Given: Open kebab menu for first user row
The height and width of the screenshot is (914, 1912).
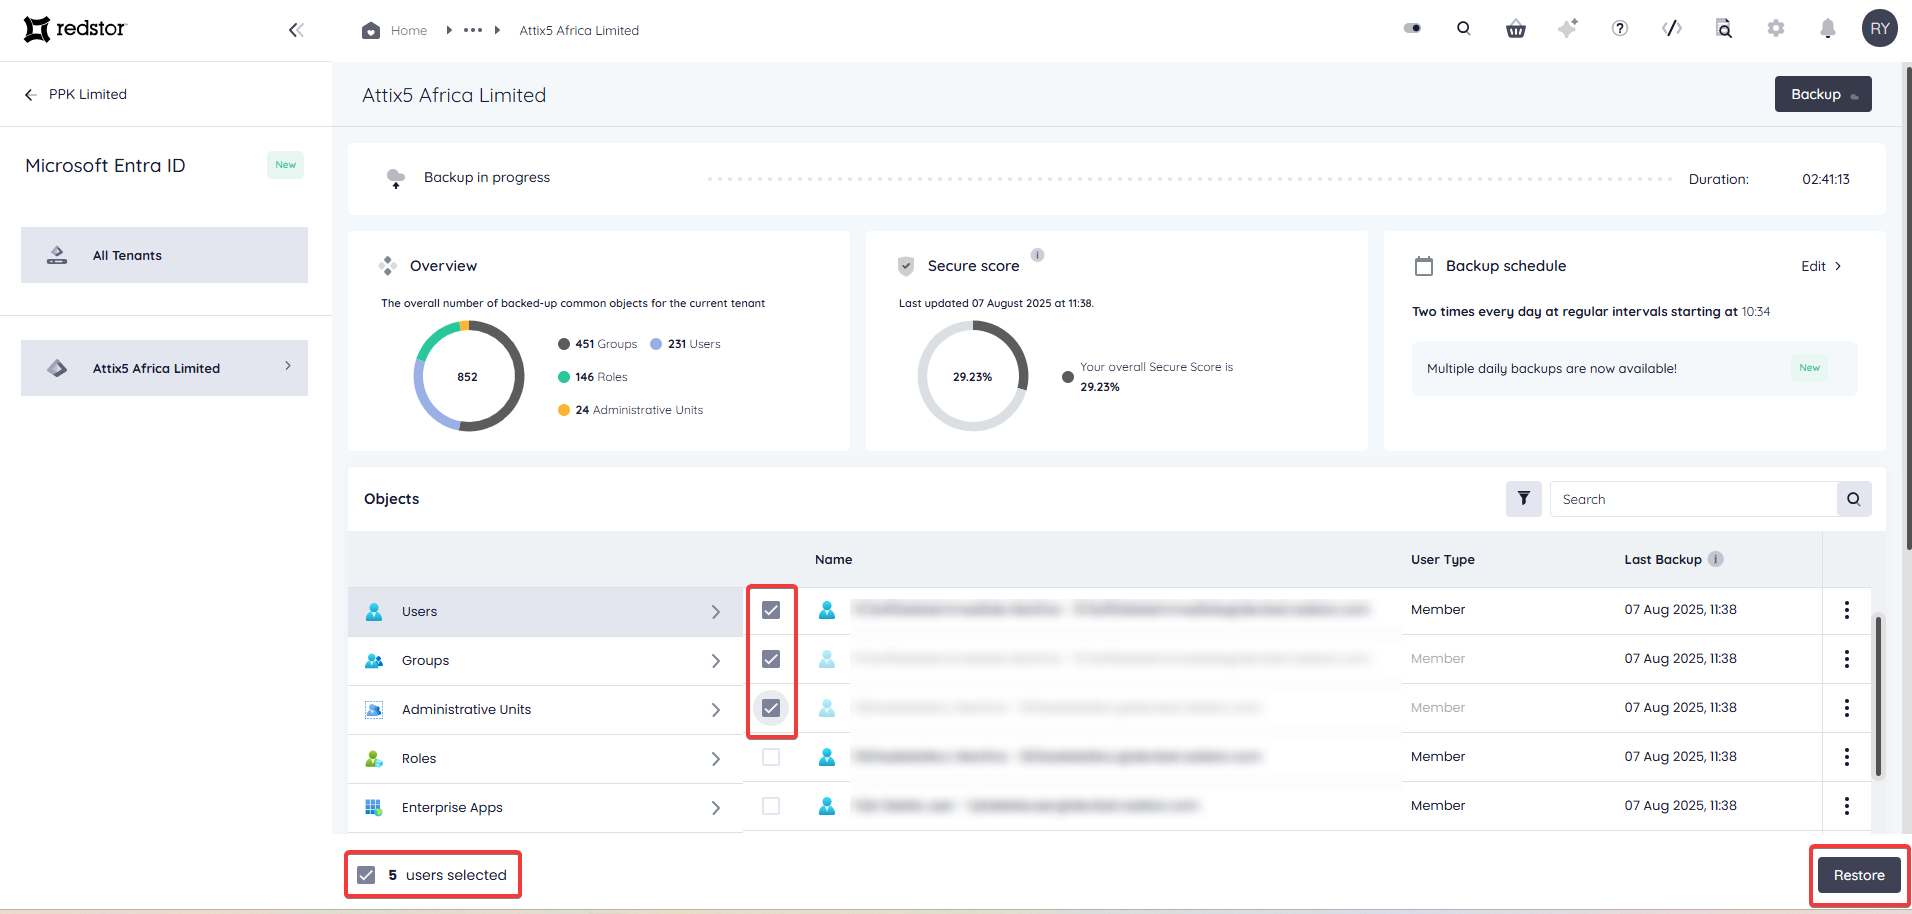Looking at the screenshot, I should coord(1847,610).
